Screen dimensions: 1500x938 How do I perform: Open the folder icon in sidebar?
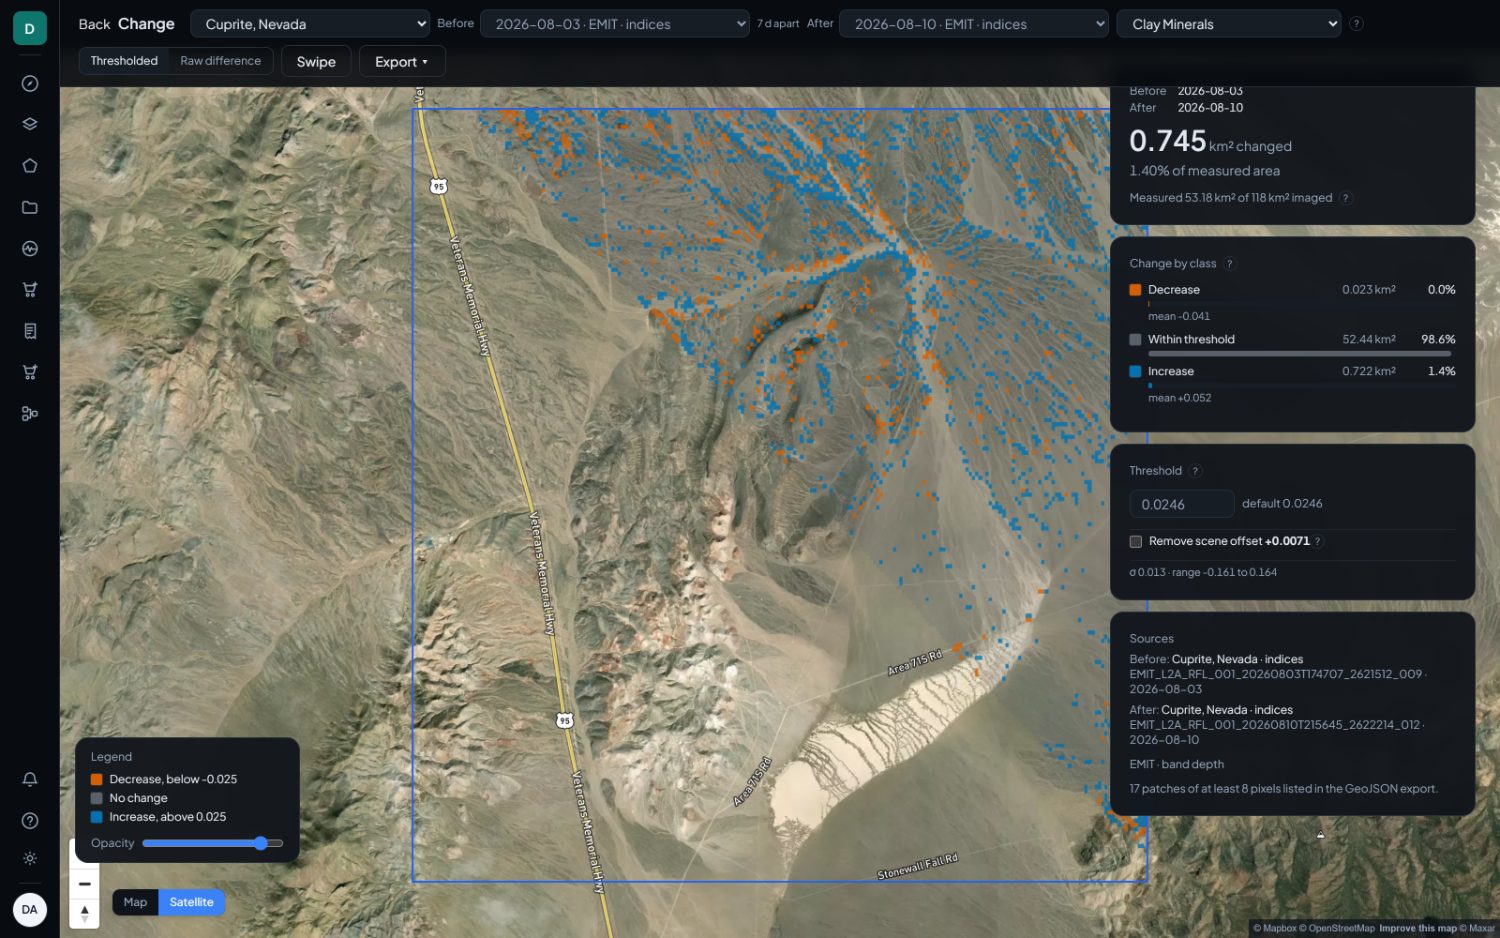click(30, 207)
